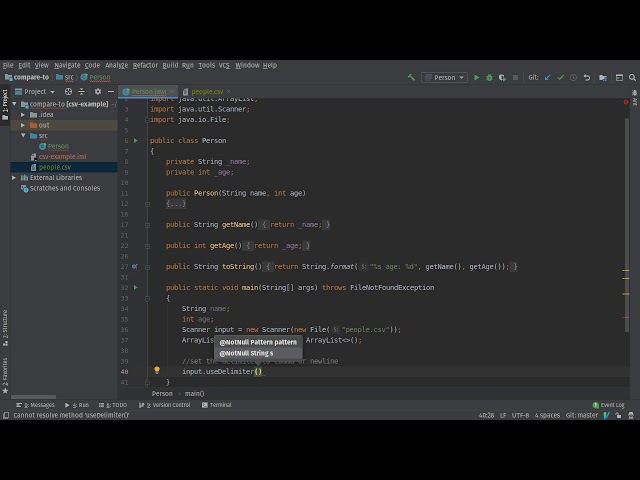Click the inspector hector icon in the status bar
Screen dimensions: 640x480
click(x=631, y=416)
